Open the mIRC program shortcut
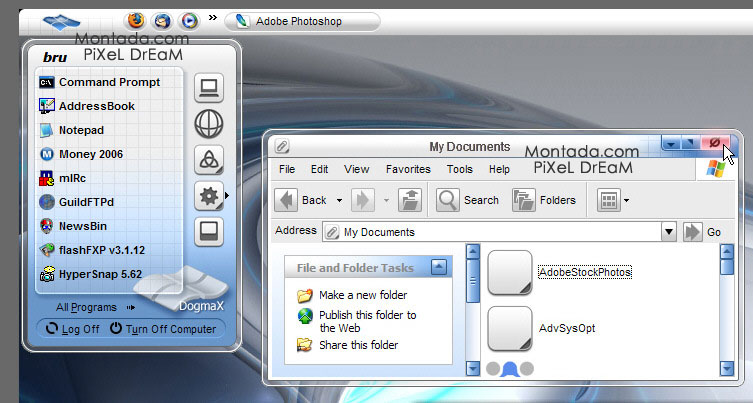This screenshot has width=753, height=403. pos(72,178)
